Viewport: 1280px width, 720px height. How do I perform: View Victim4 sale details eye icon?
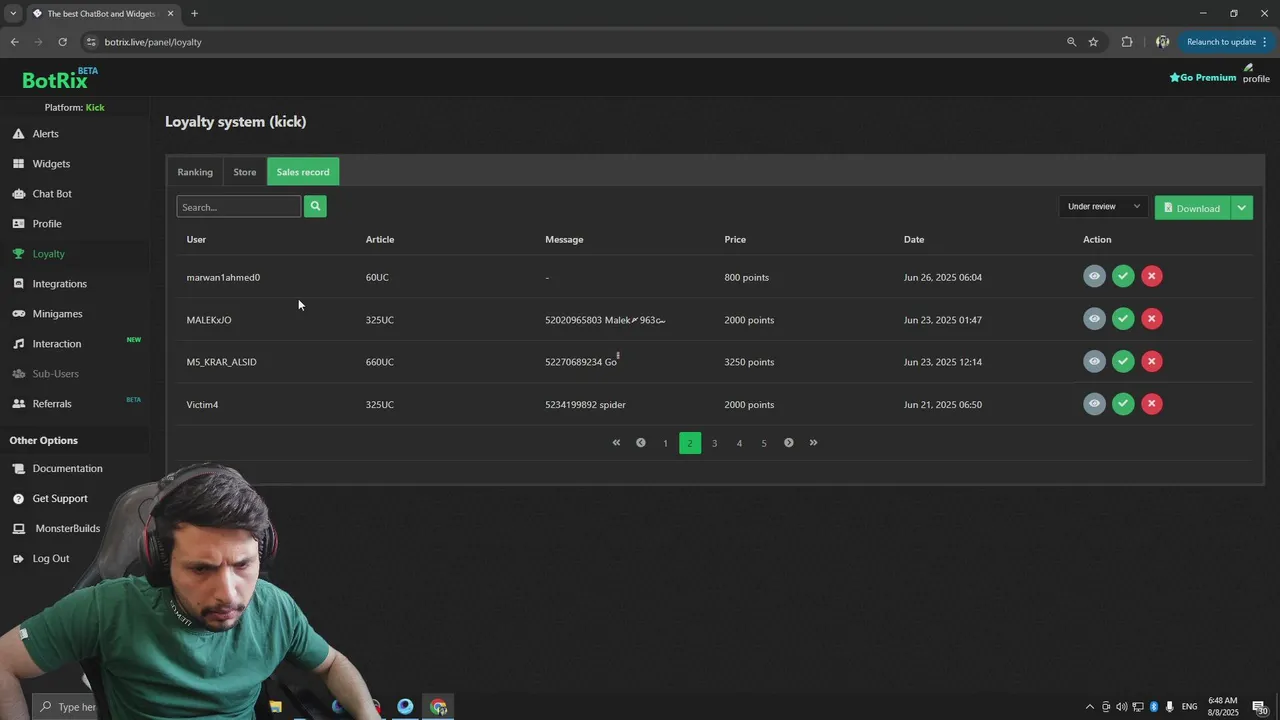coord(1094,404)
